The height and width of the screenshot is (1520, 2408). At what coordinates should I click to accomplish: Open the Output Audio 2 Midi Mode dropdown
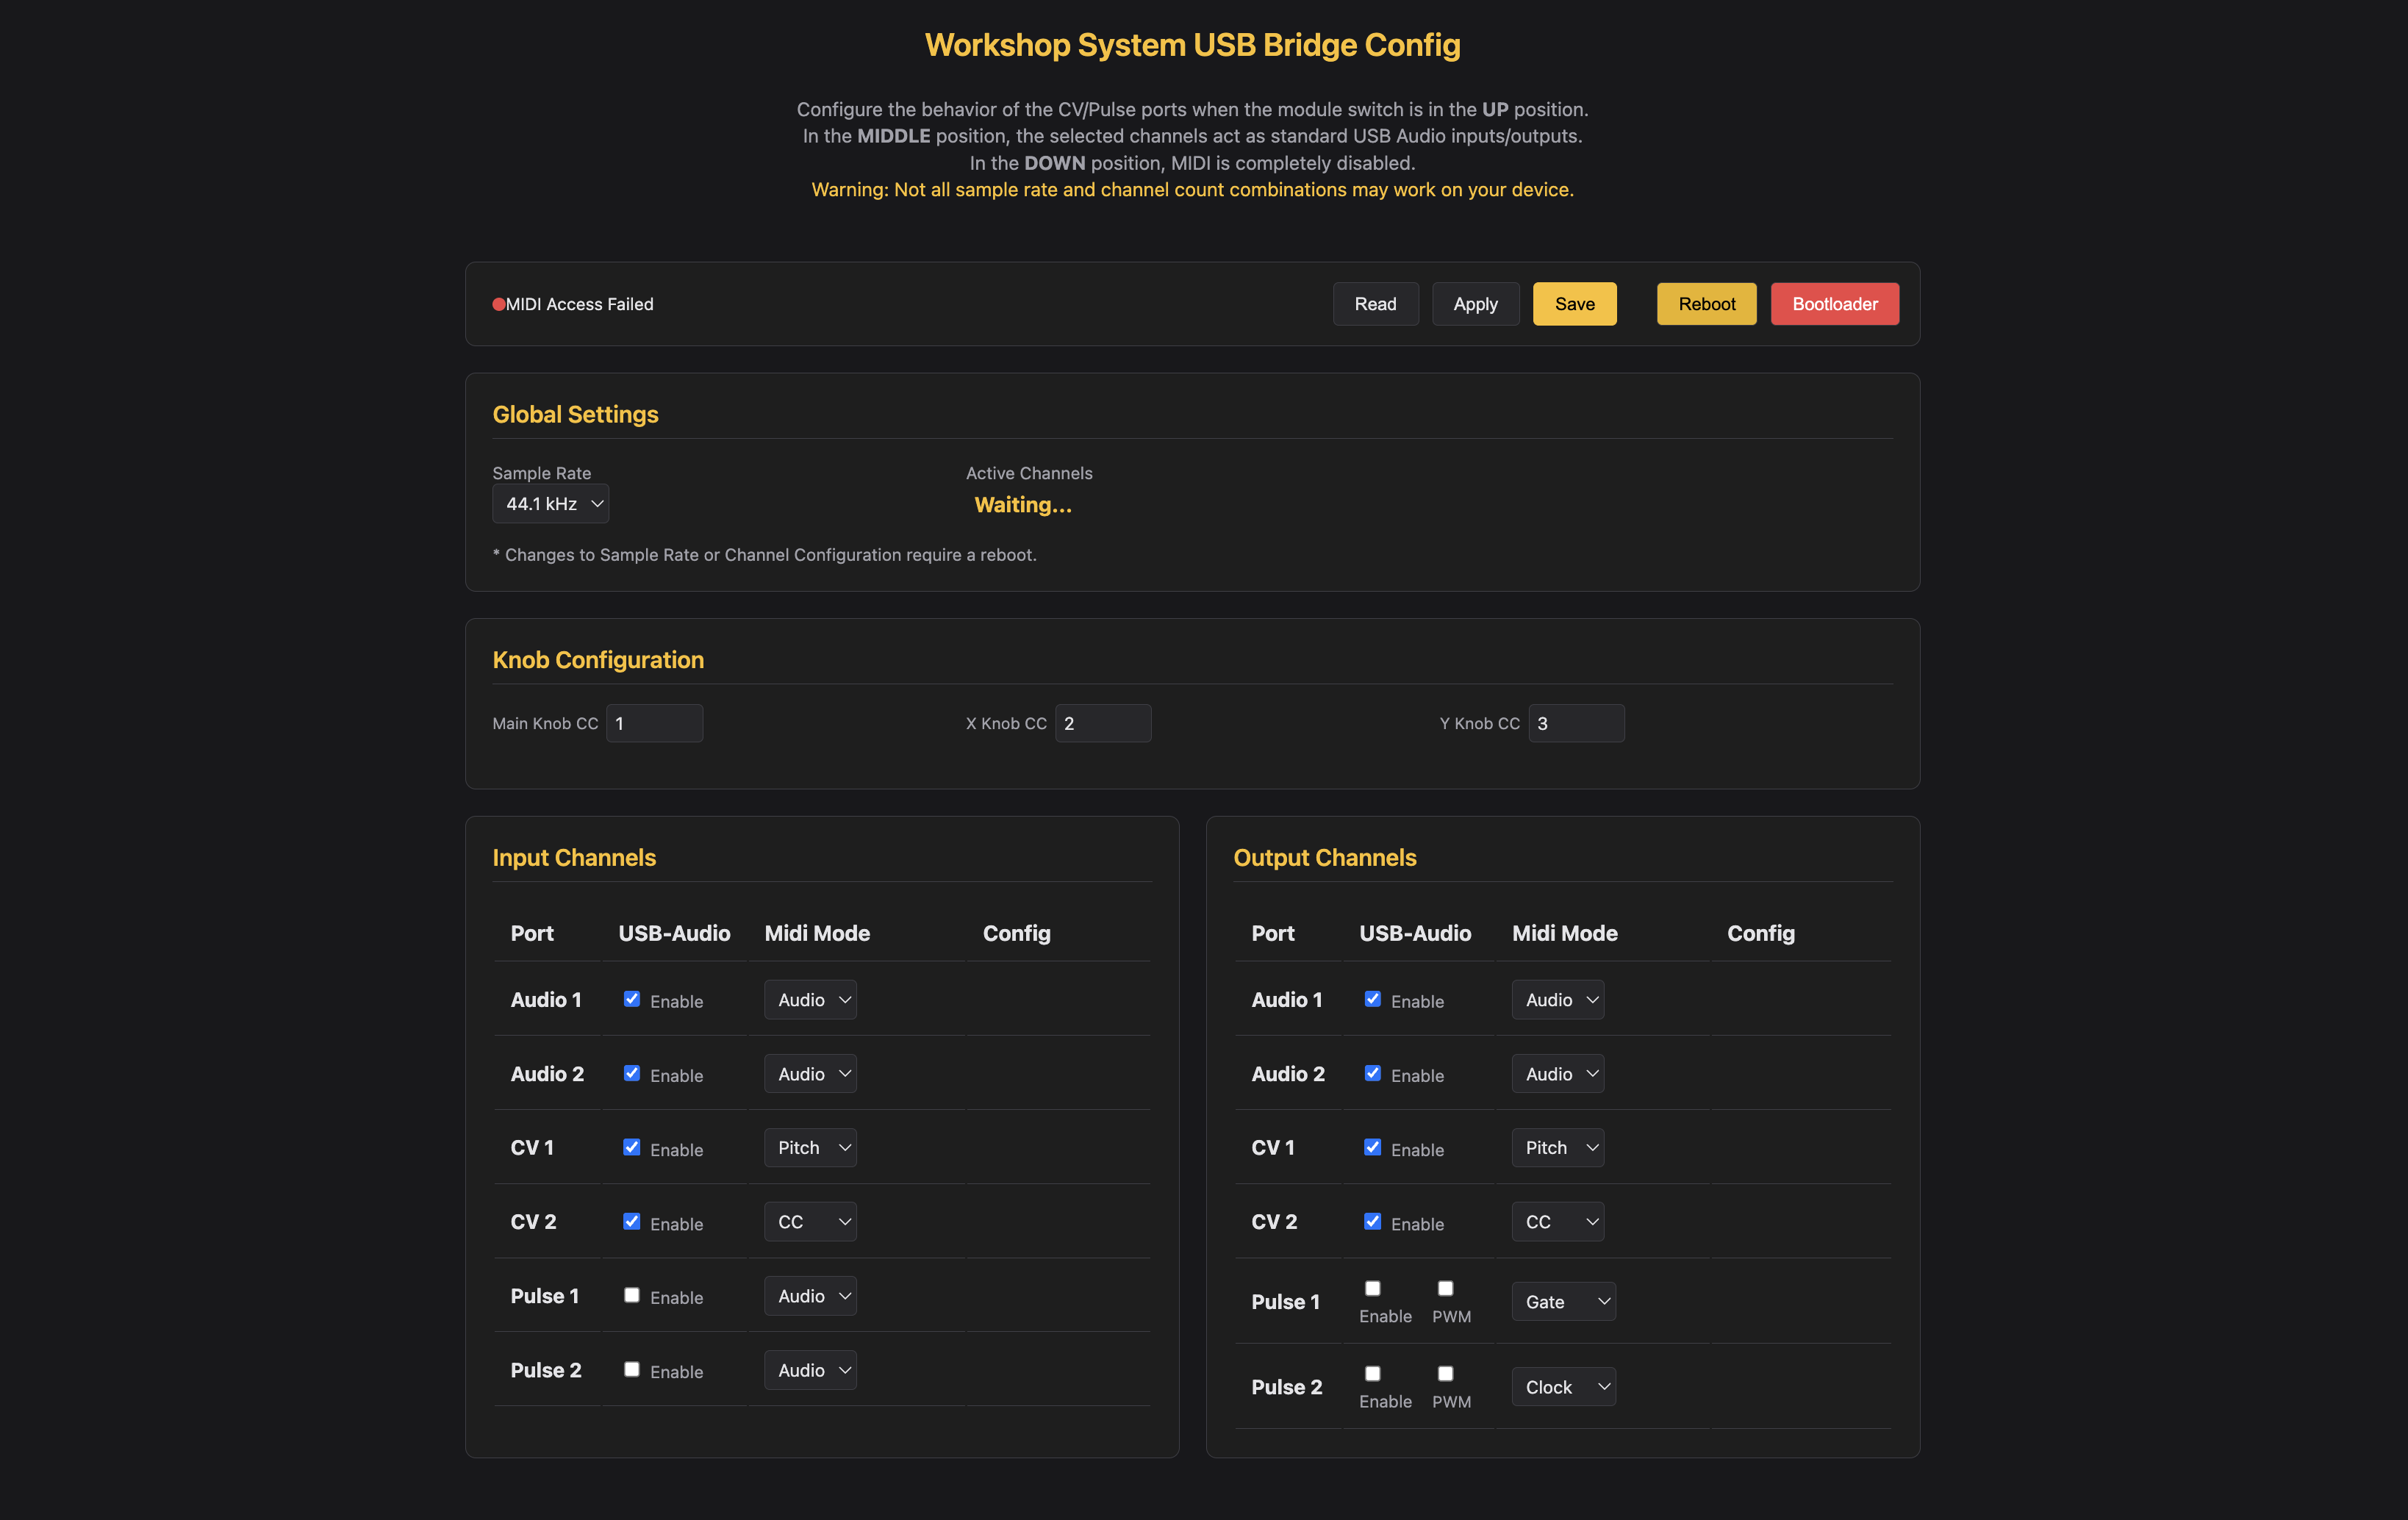point(1558,1074)
